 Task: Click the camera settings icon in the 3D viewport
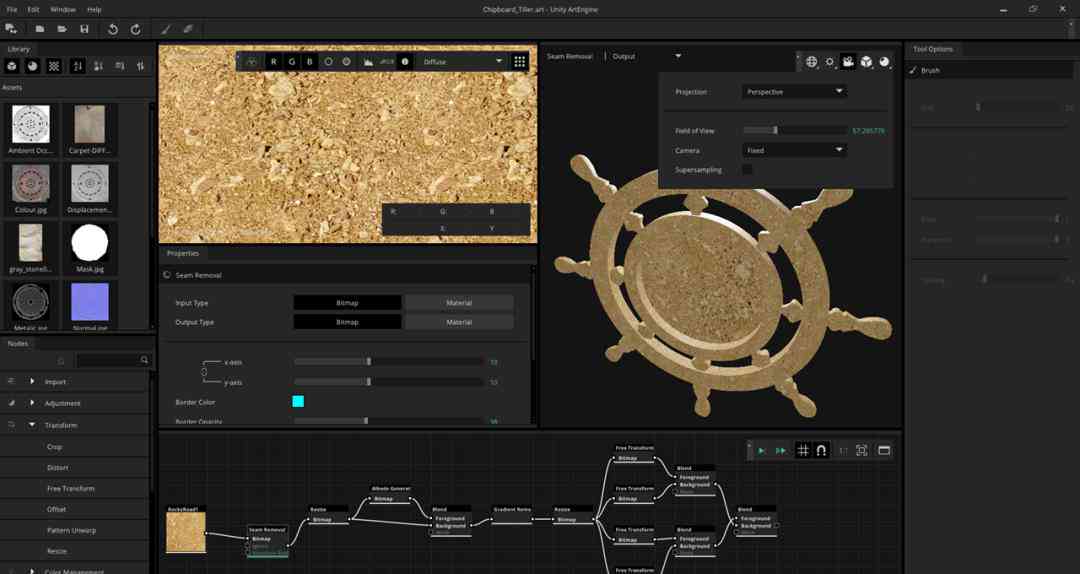tap(848, 61)
